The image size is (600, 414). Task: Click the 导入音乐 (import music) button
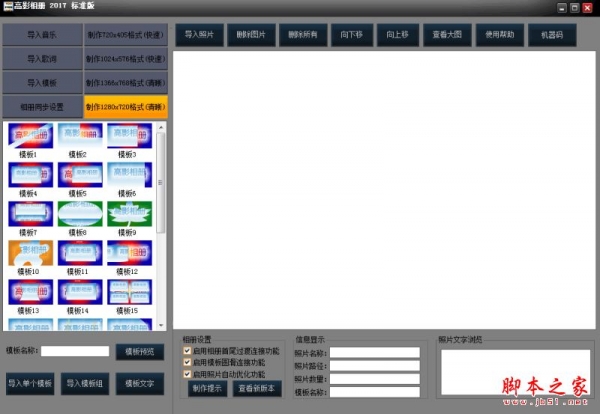point(42,35)
